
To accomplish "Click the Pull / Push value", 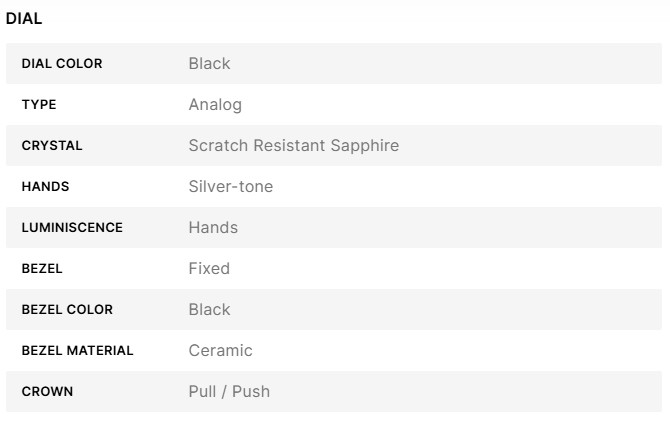I will coord(229,392).
